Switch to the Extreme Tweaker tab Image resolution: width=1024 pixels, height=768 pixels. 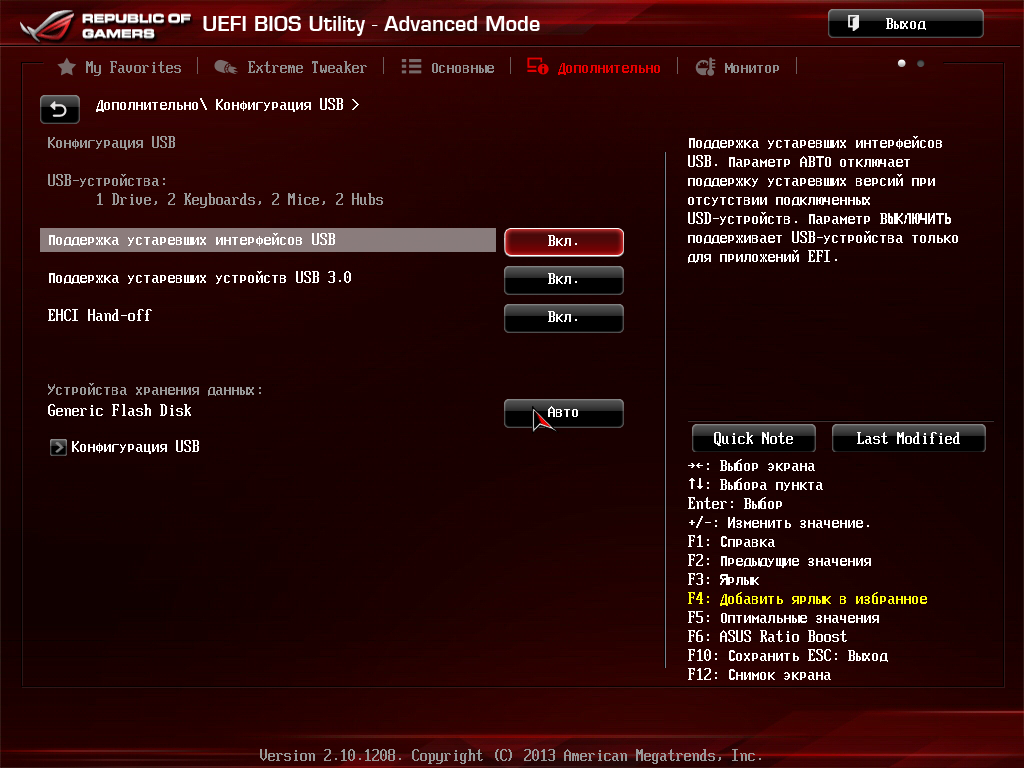(306, 67)
